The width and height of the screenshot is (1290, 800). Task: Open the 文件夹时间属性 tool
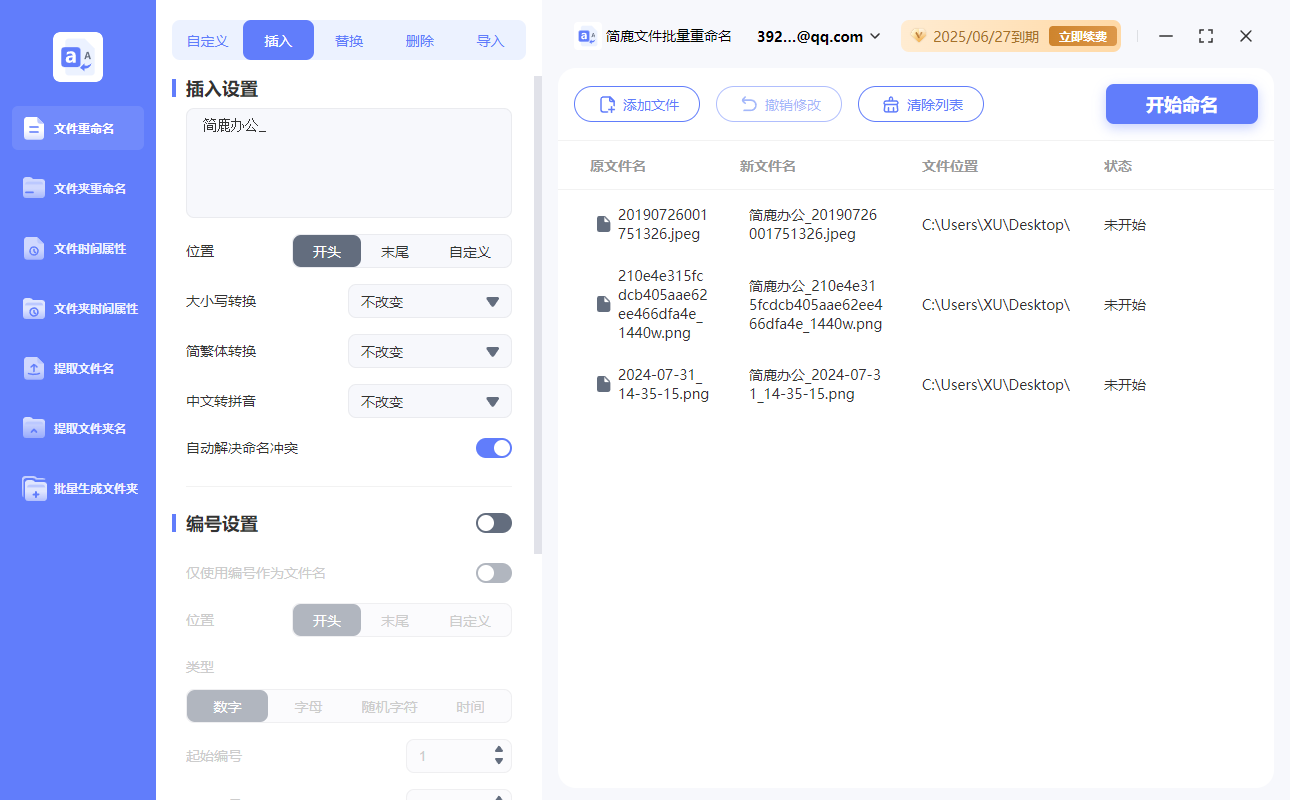point(77,308)
